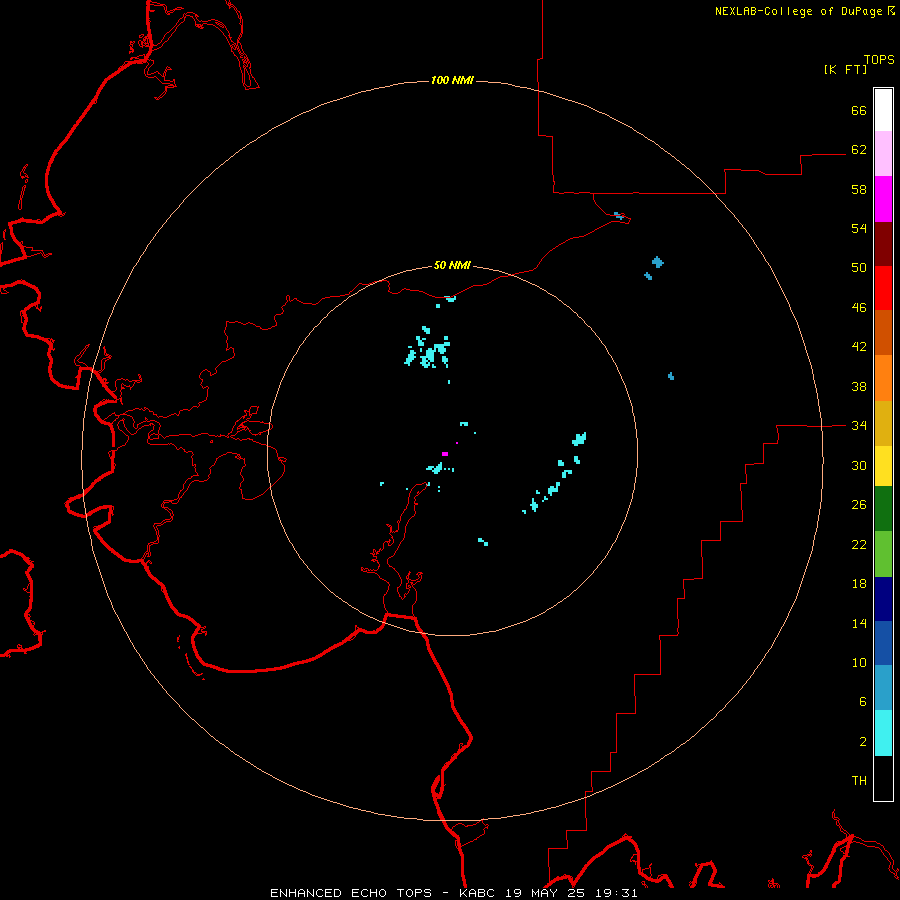Click the 46 legend value
The width and height of the screenshot is (900, 900).
[859, 308]
